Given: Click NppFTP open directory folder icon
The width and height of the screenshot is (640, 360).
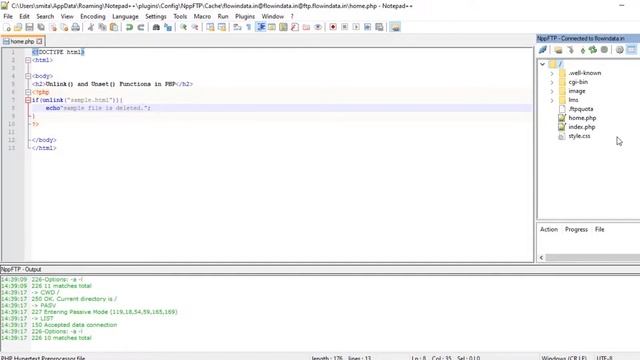Looking at the screenshot, I should point(558,50).
